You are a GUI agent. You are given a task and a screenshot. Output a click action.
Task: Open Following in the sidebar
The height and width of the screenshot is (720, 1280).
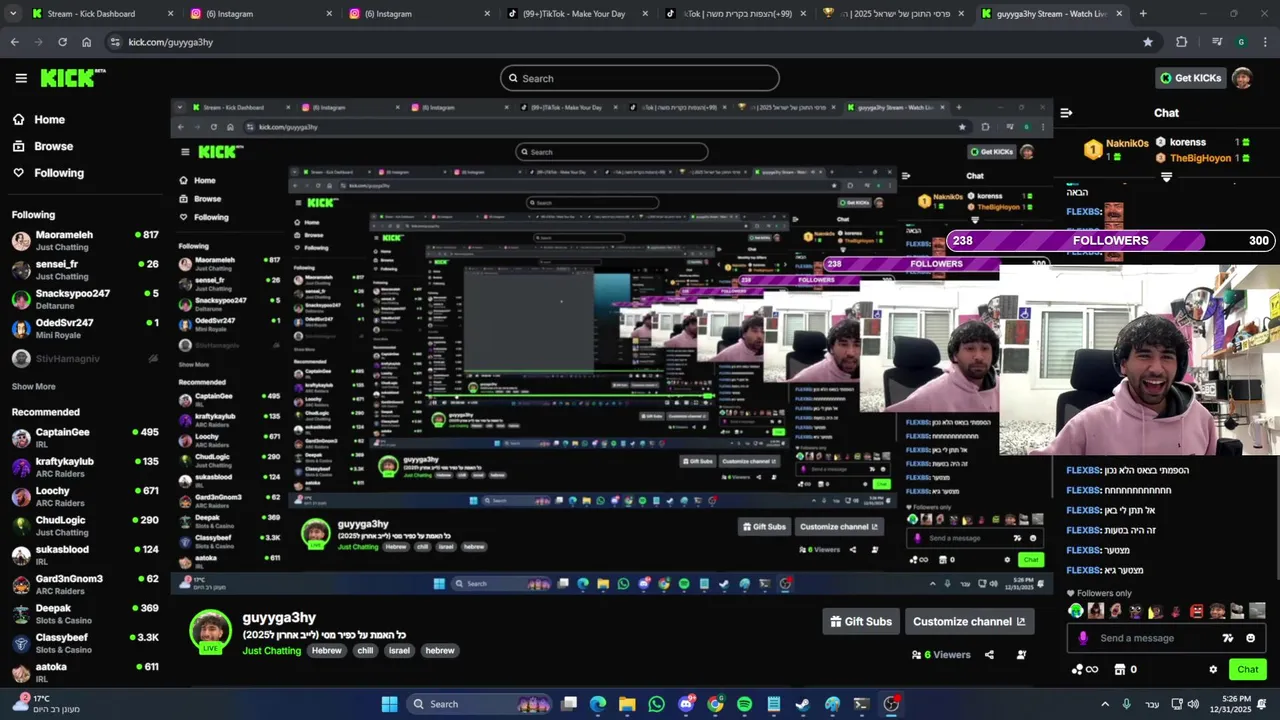(48, 173)
